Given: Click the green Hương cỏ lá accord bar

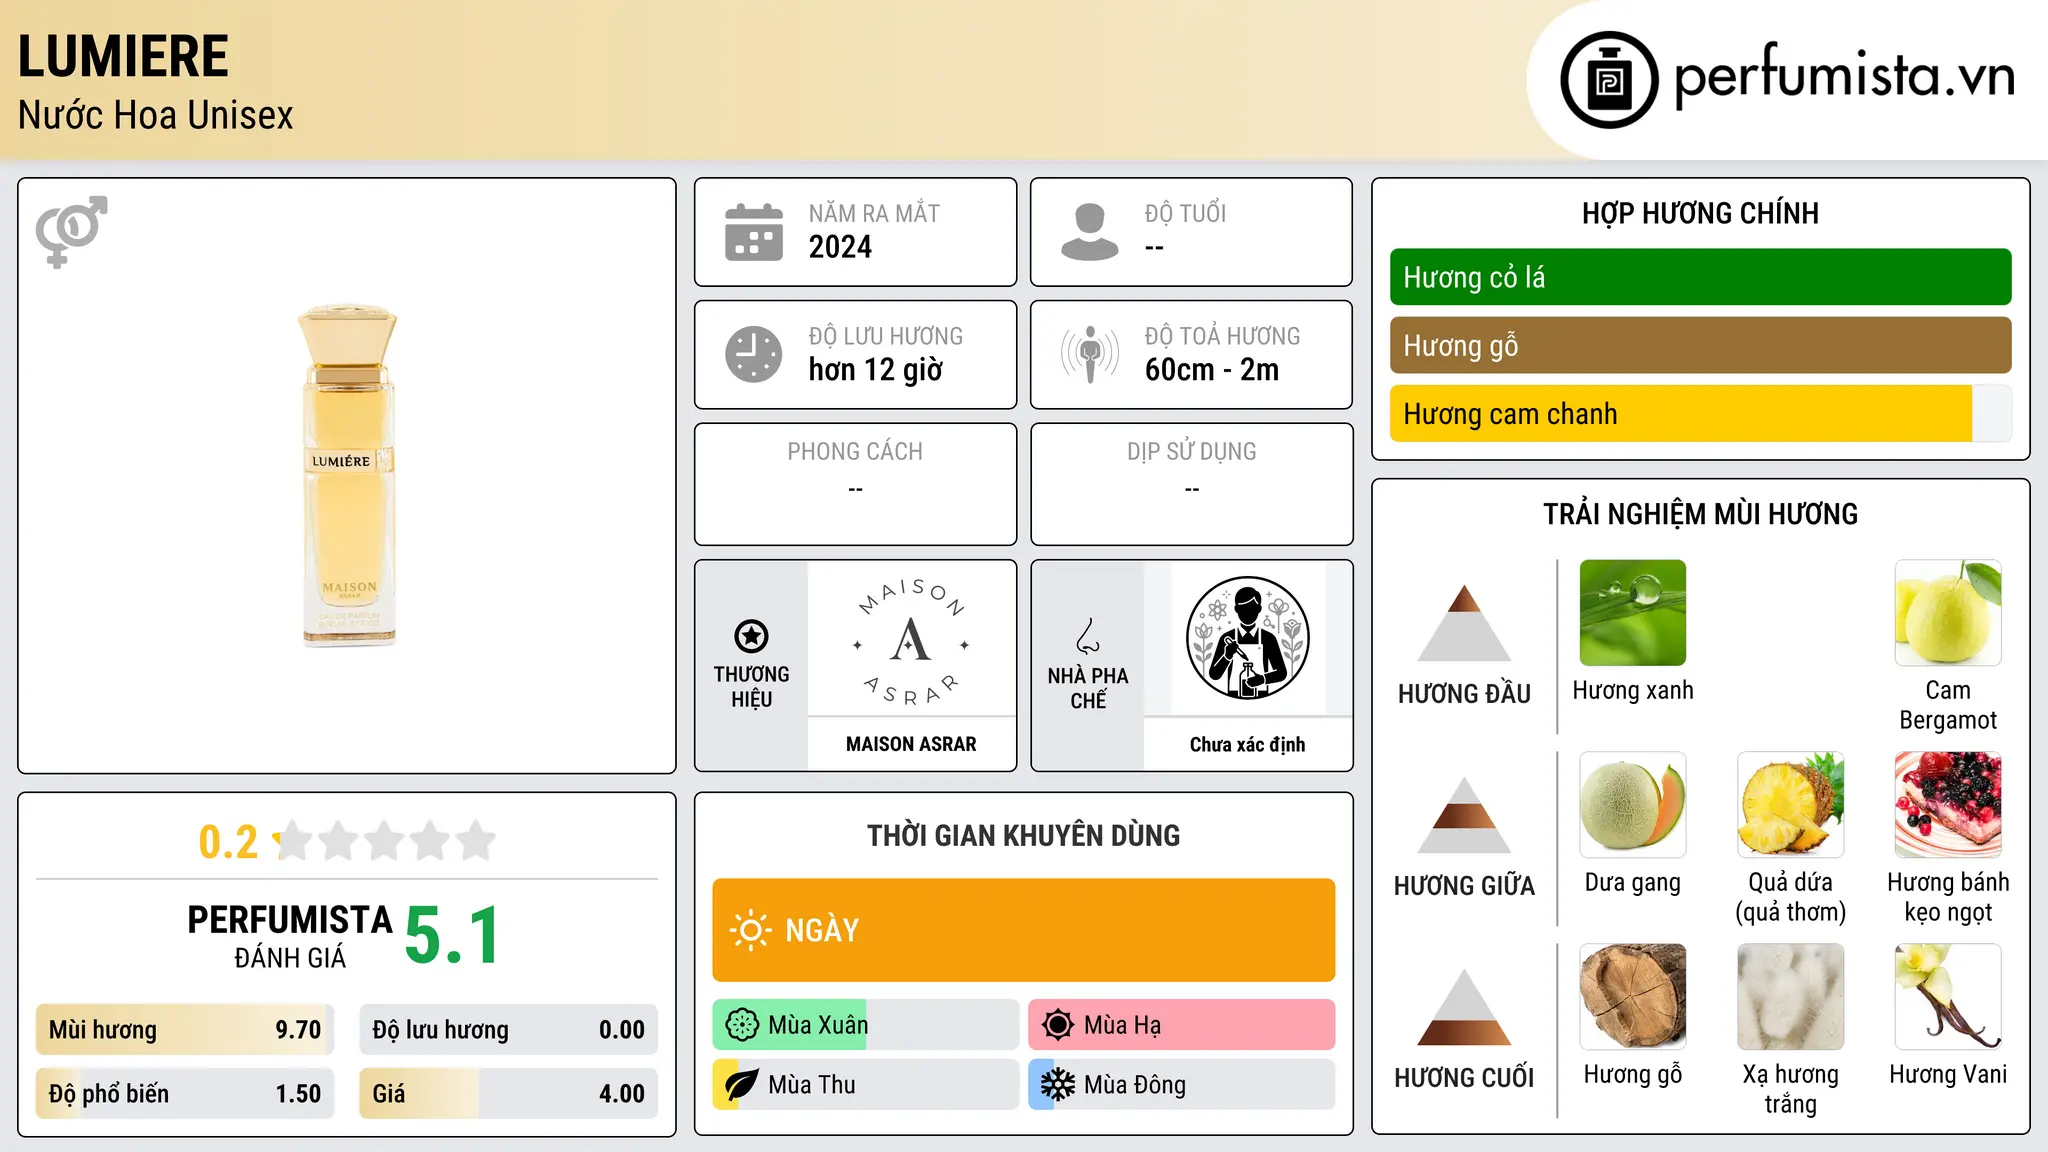Looking at the screenshot, I should 1700,277.
